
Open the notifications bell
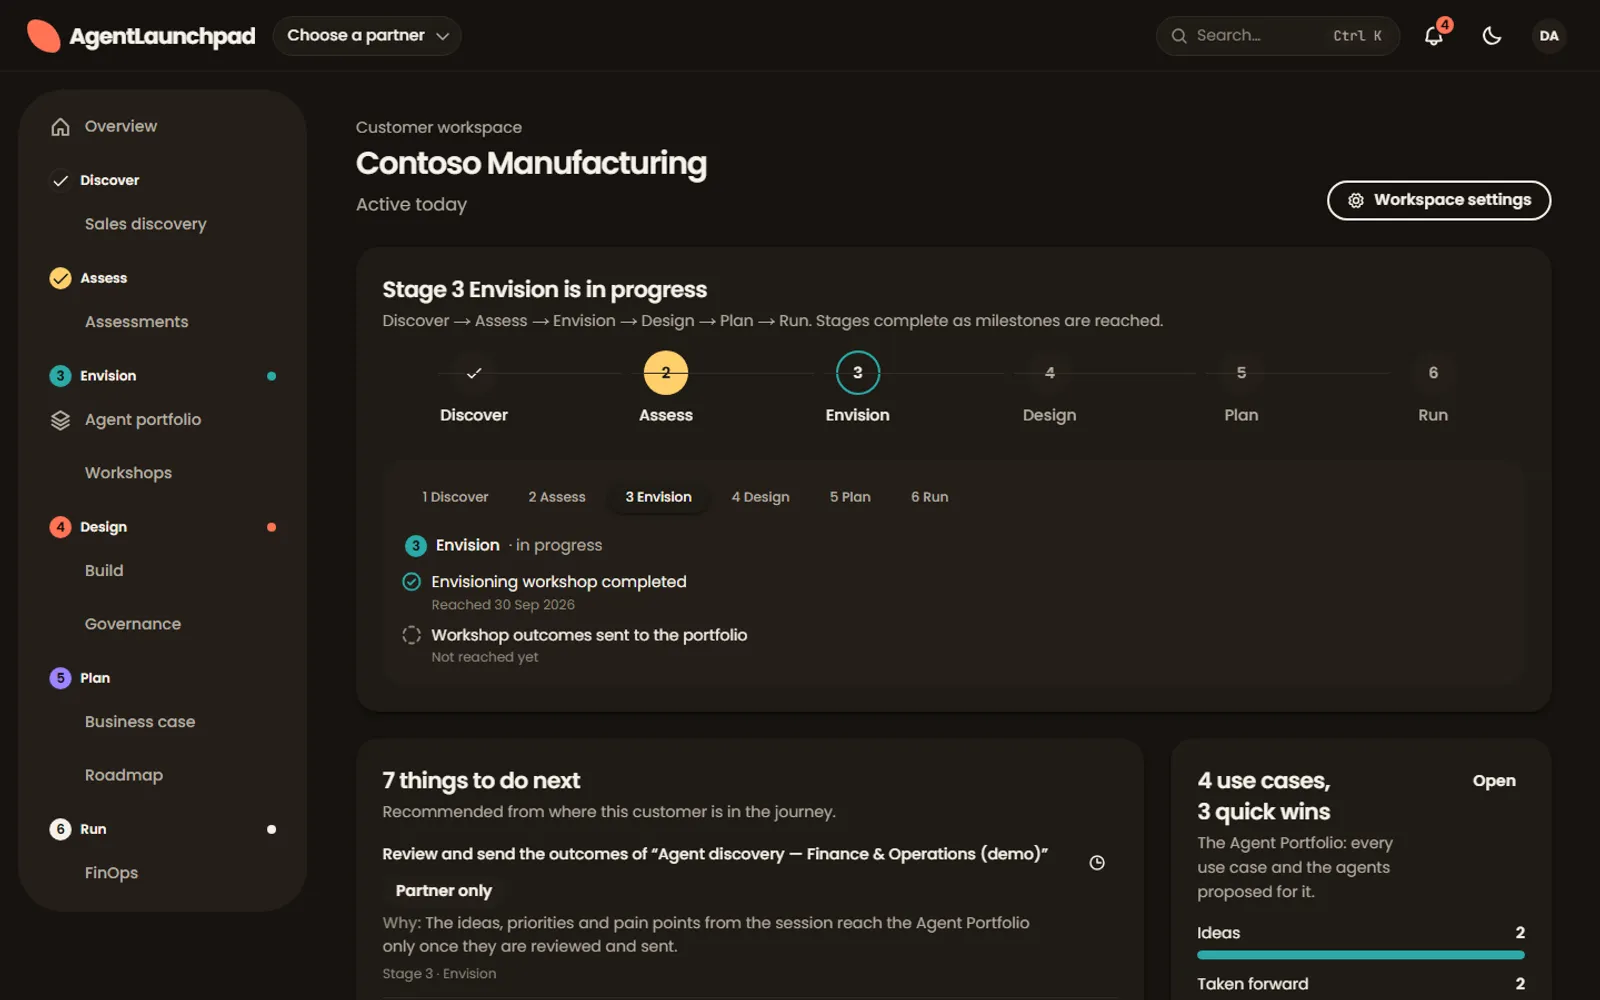1434,36
